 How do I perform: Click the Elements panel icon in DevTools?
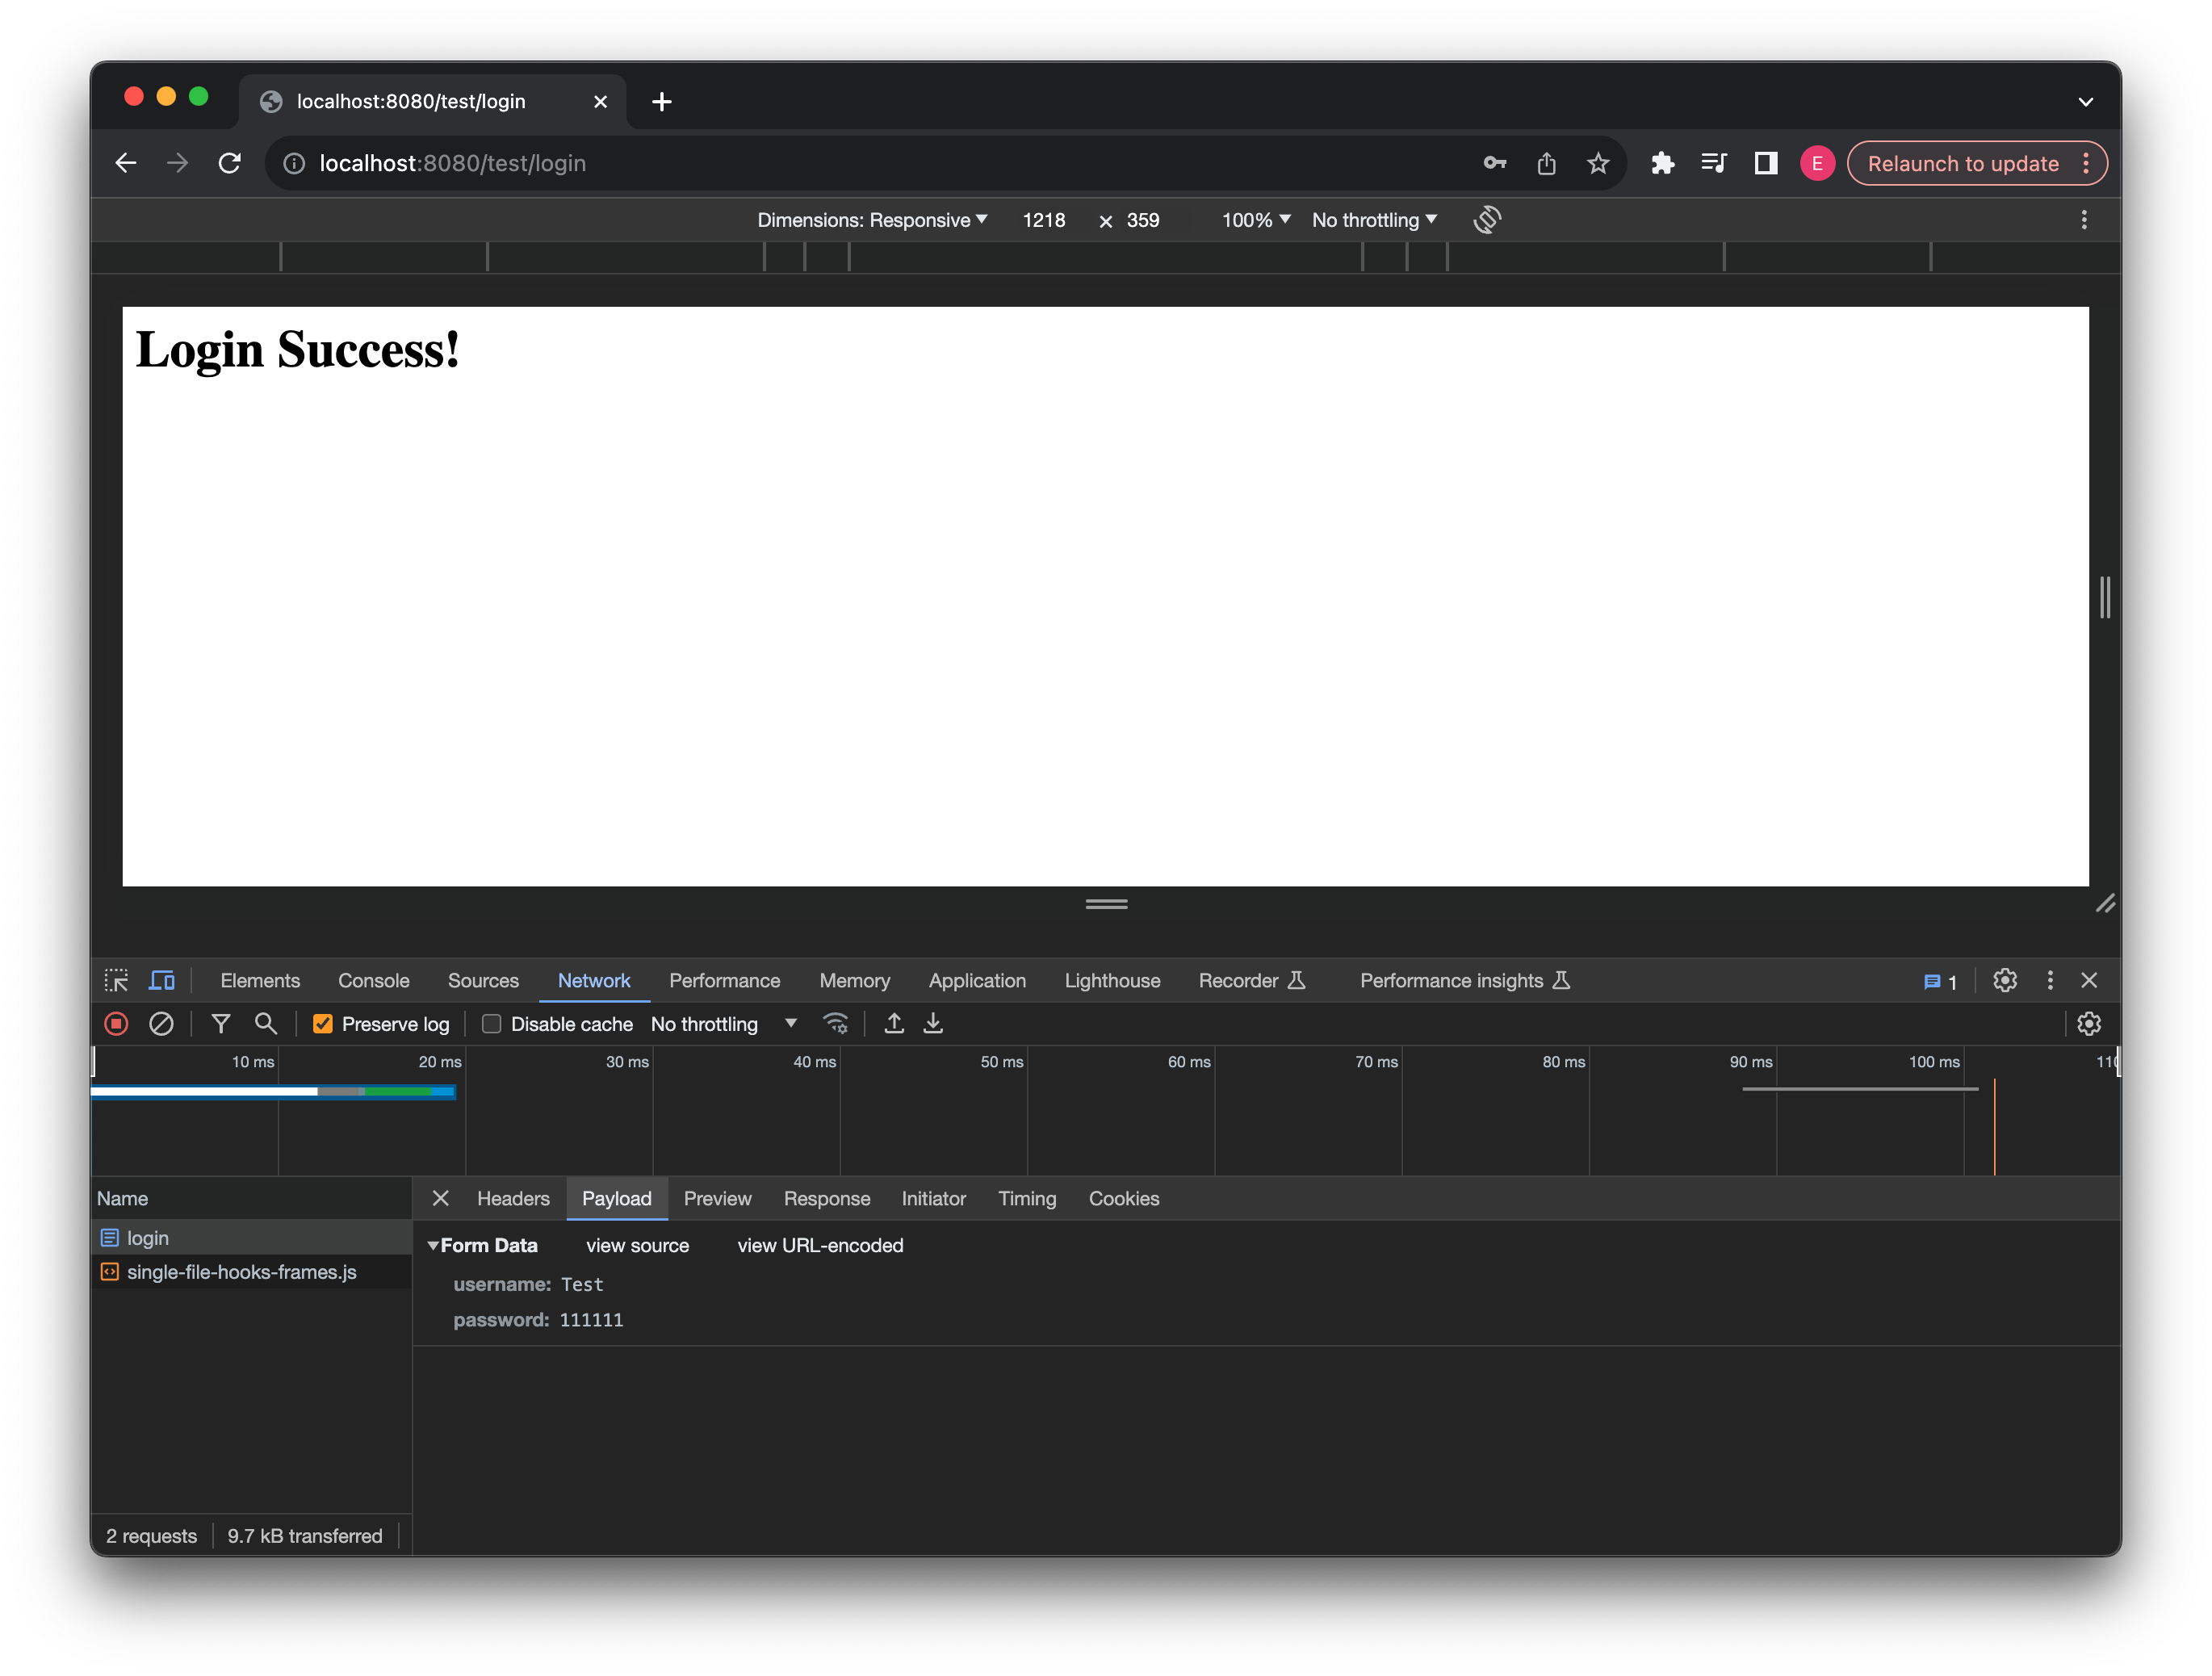tap(261, 981)
